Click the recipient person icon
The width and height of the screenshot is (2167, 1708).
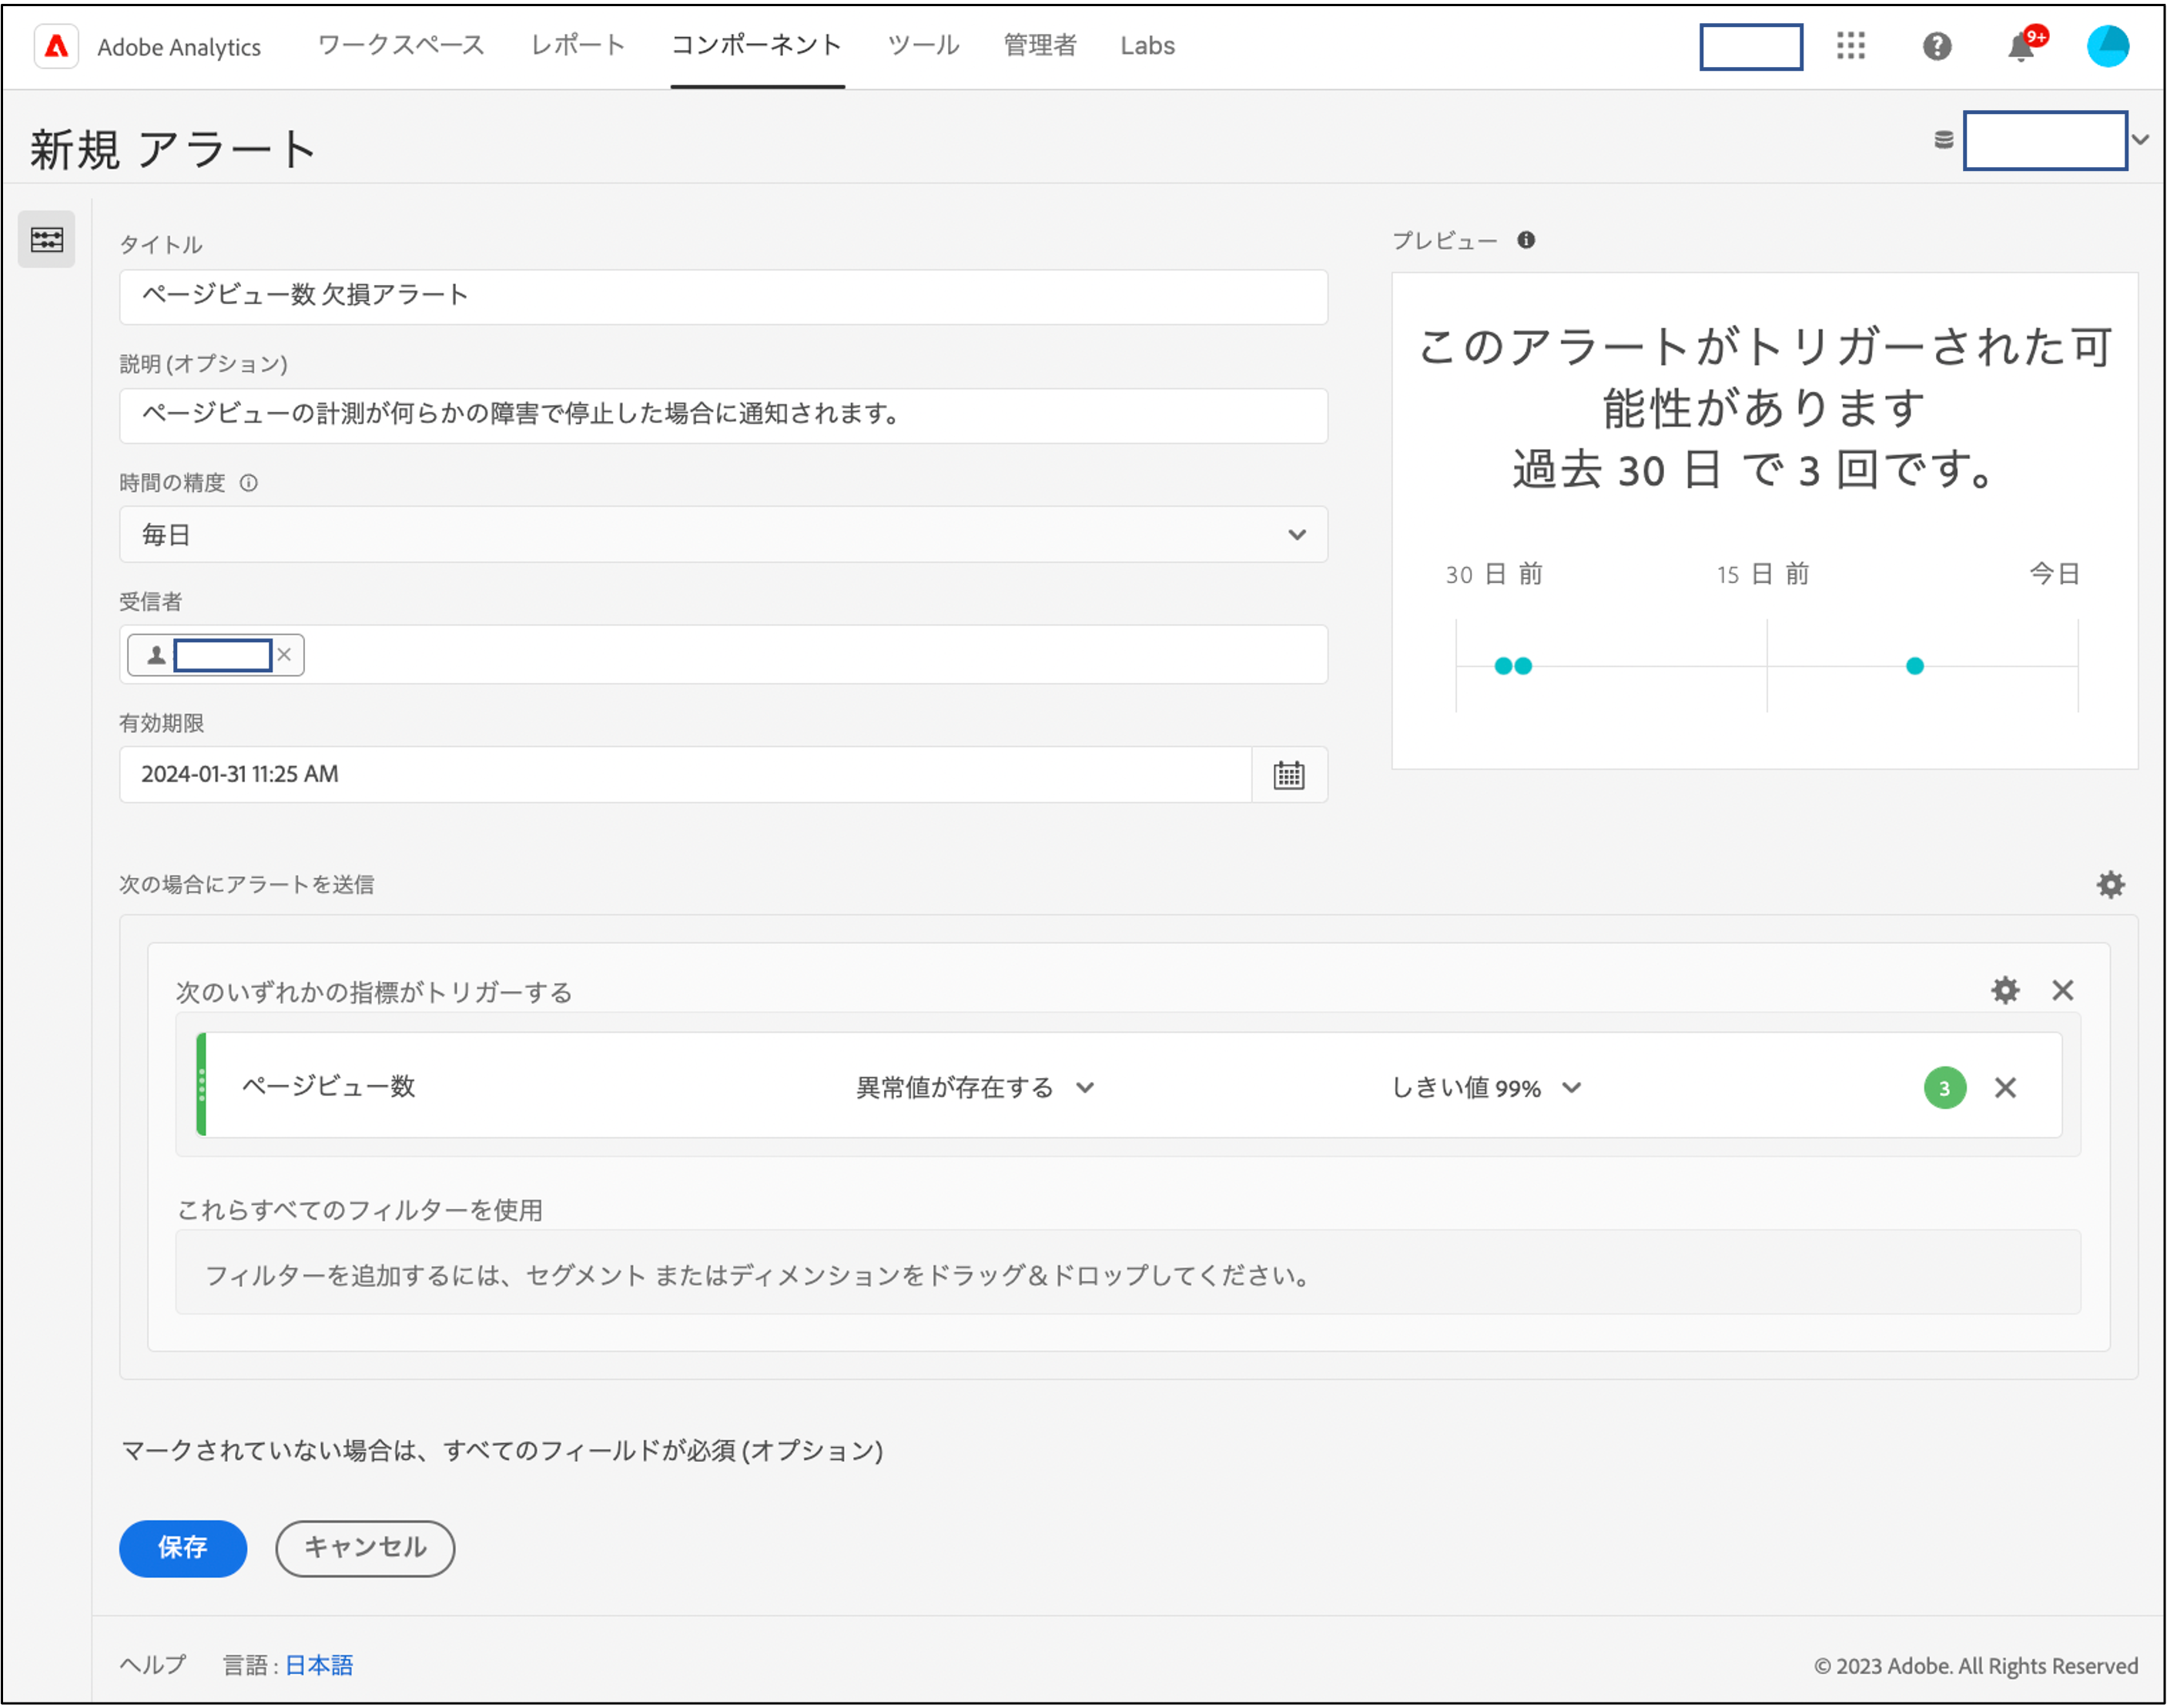pyautogui.click(x=156, y=655)
